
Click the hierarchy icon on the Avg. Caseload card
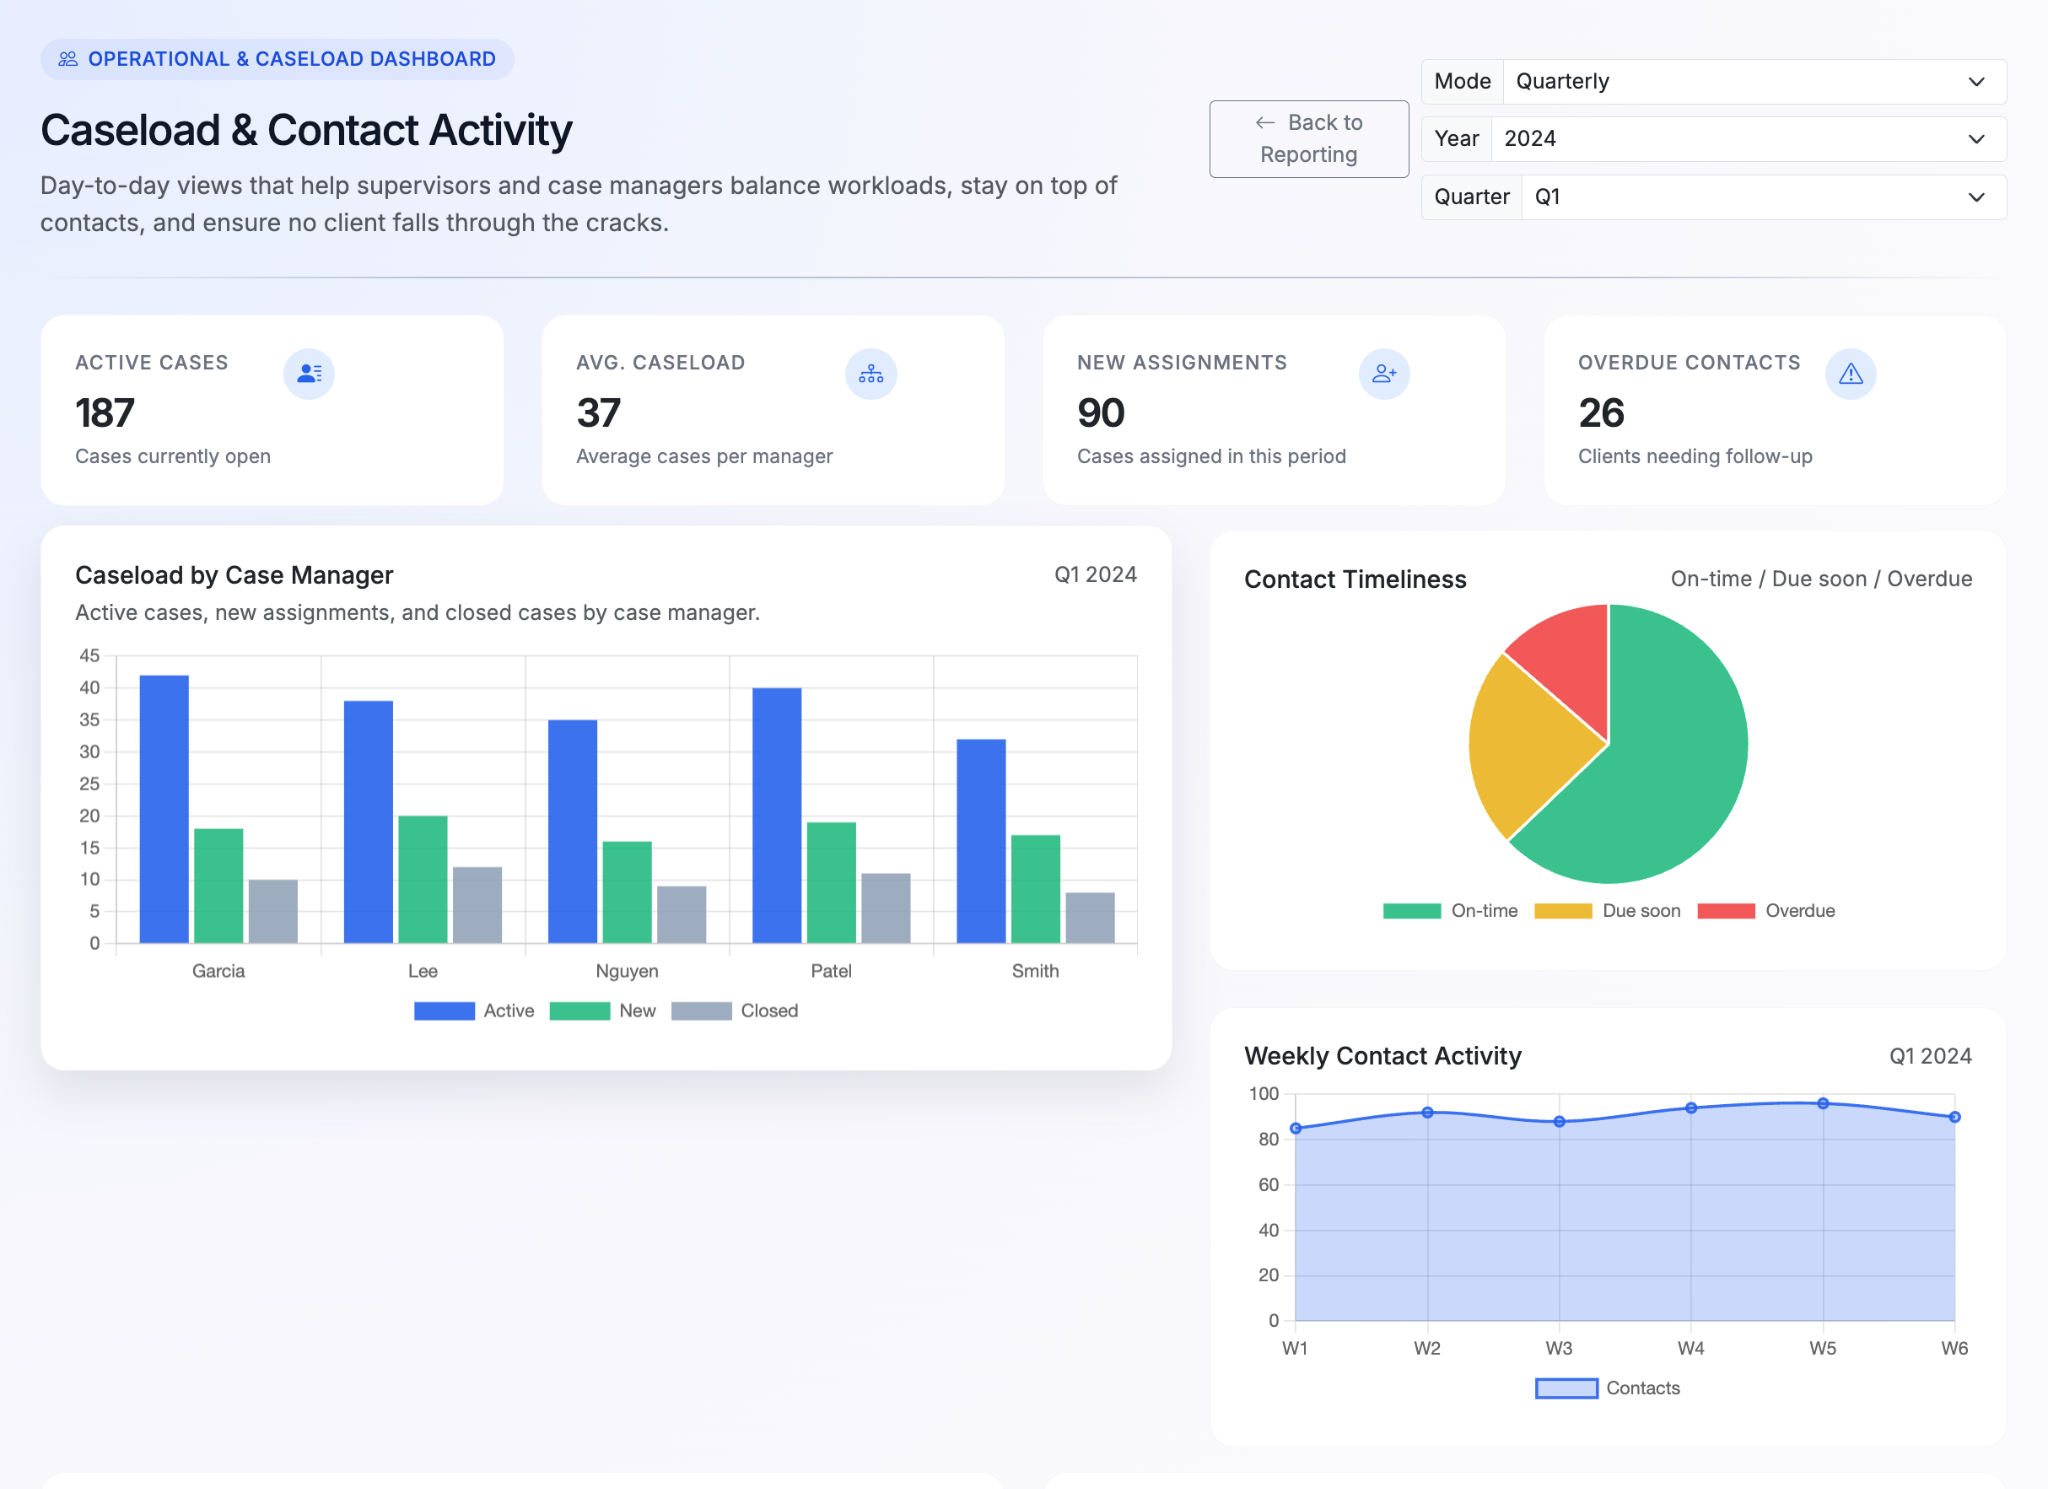click(x=871, y=373)
